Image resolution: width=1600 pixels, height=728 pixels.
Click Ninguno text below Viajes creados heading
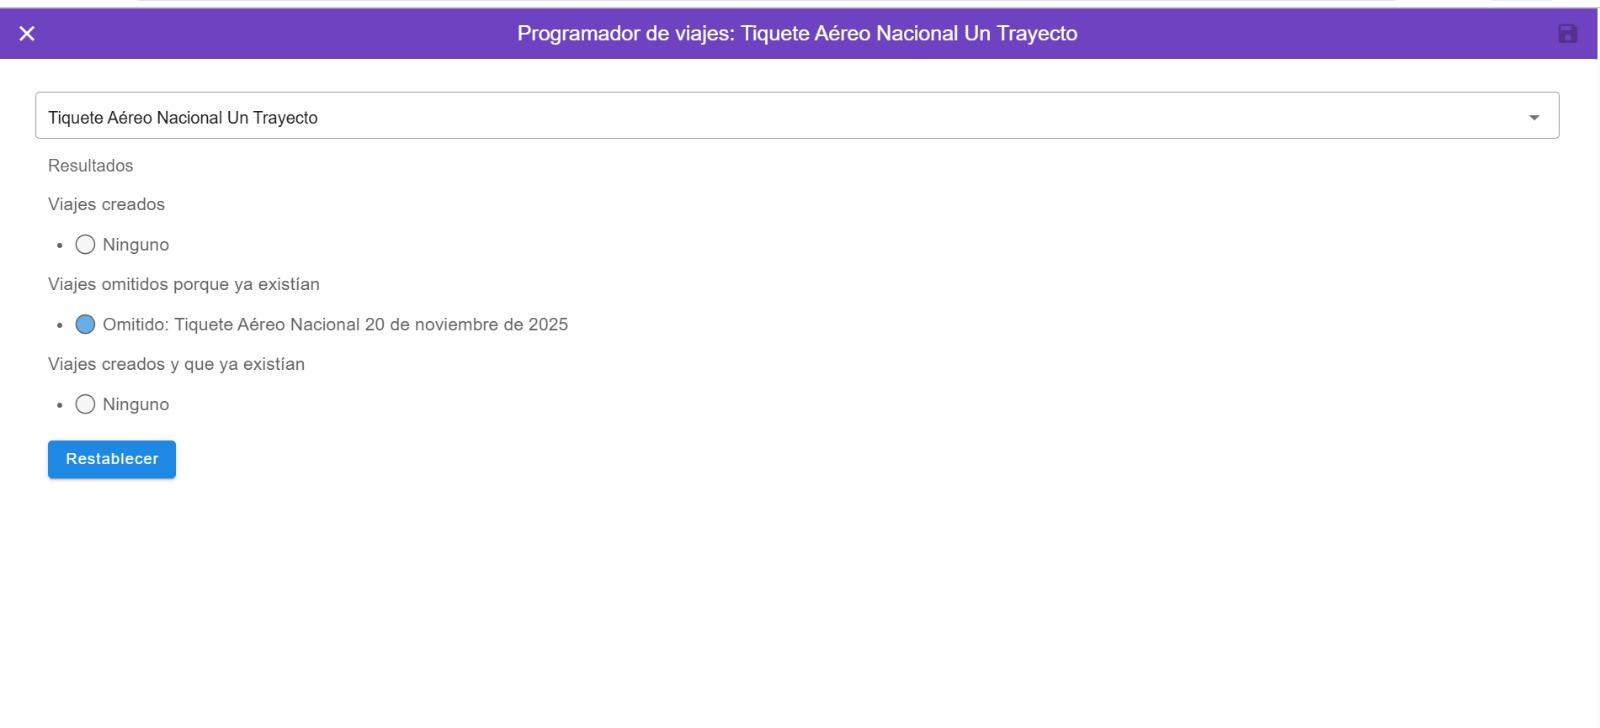tap(136, 245)
